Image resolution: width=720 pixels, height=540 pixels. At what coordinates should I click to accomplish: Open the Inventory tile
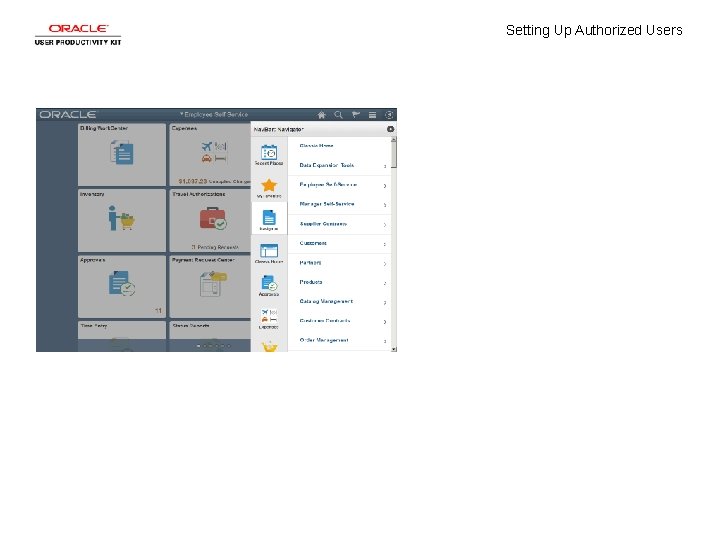[x=122, y=220]
